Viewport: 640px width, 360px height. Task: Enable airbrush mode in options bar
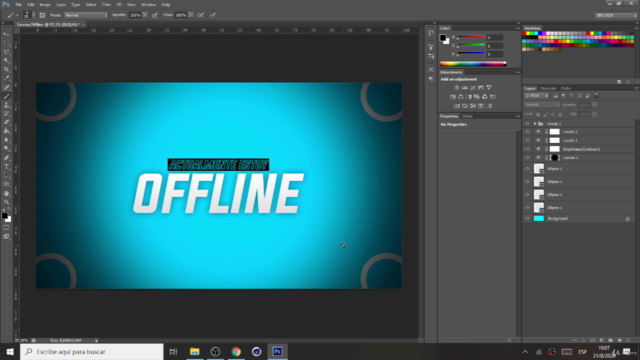click(x=200, y=15)
